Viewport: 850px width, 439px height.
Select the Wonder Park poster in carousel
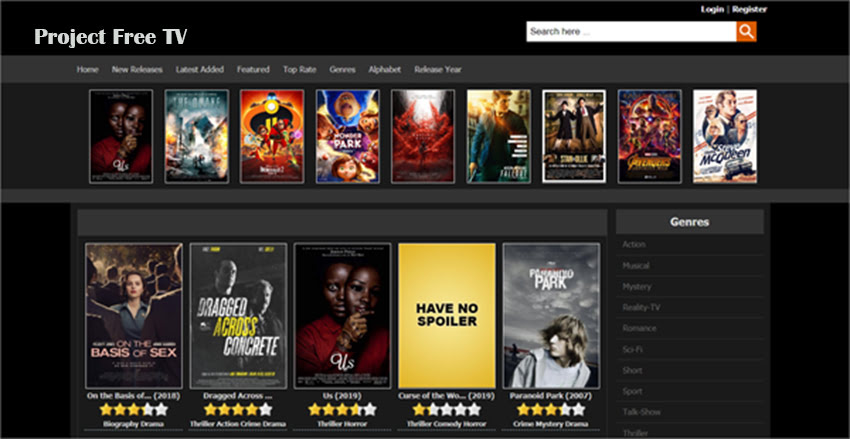(x=347, y=136)
